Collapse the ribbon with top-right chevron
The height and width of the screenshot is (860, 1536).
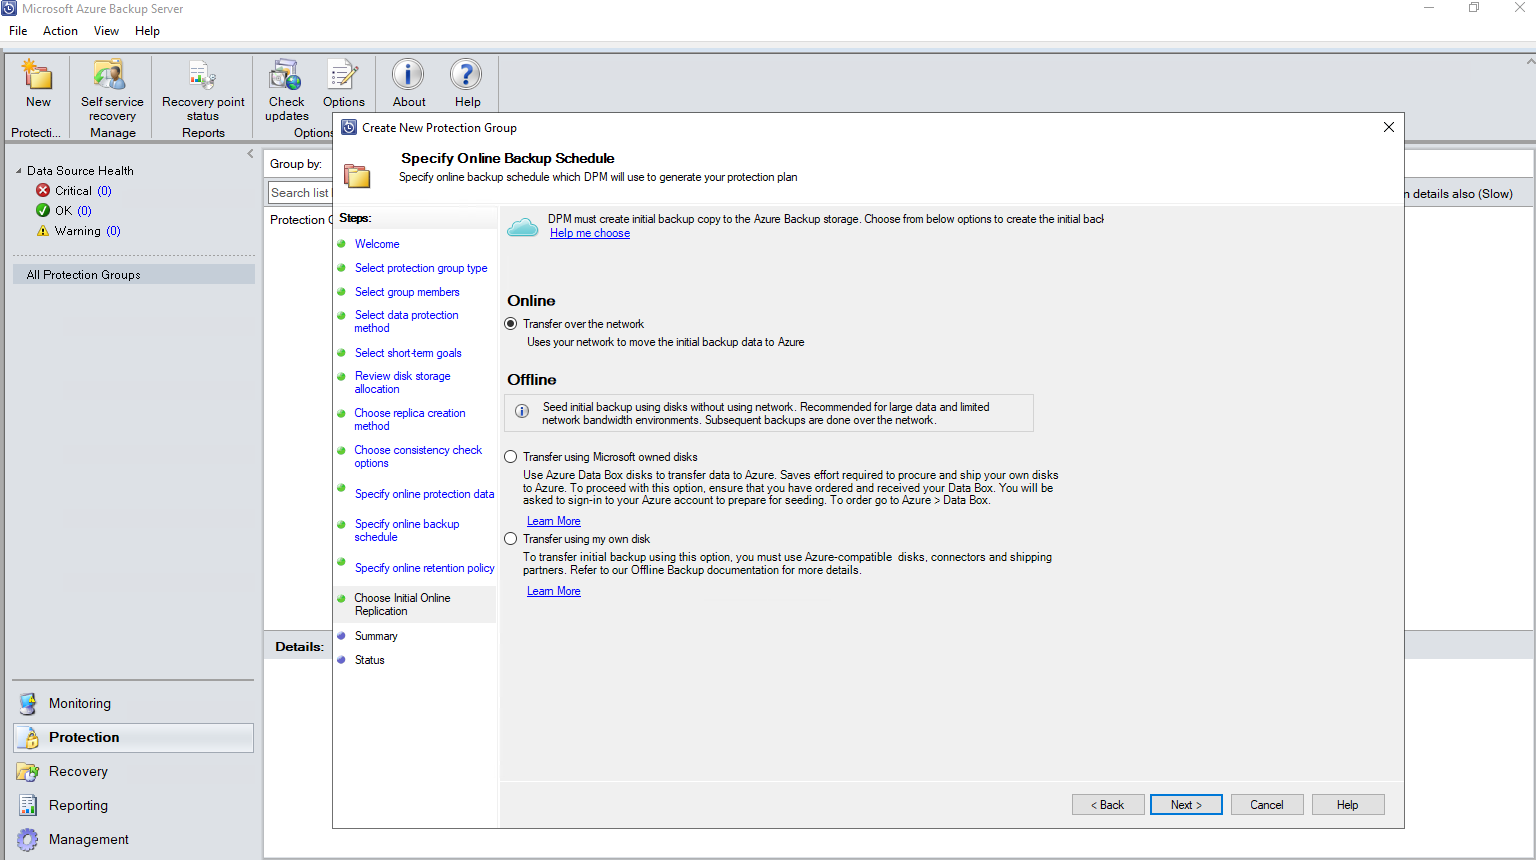point(1530,61)
